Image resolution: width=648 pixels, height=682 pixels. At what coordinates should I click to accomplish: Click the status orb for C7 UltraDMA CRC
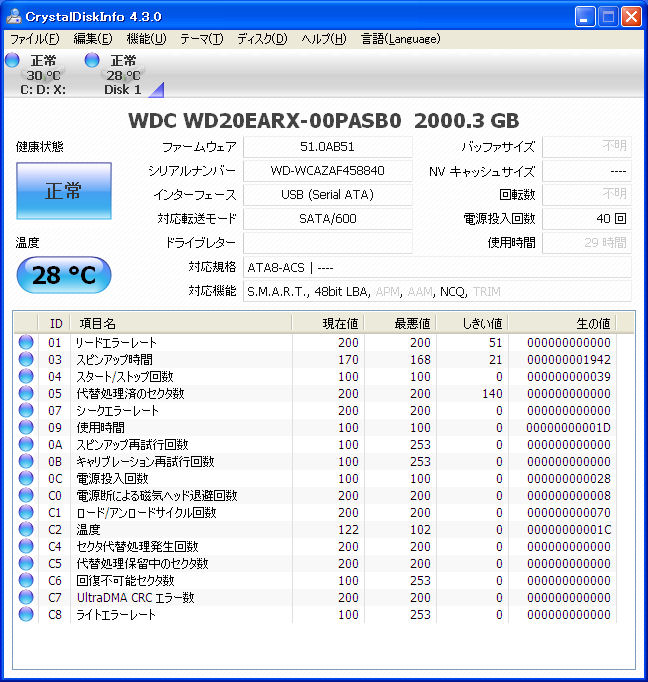[26, 597]
